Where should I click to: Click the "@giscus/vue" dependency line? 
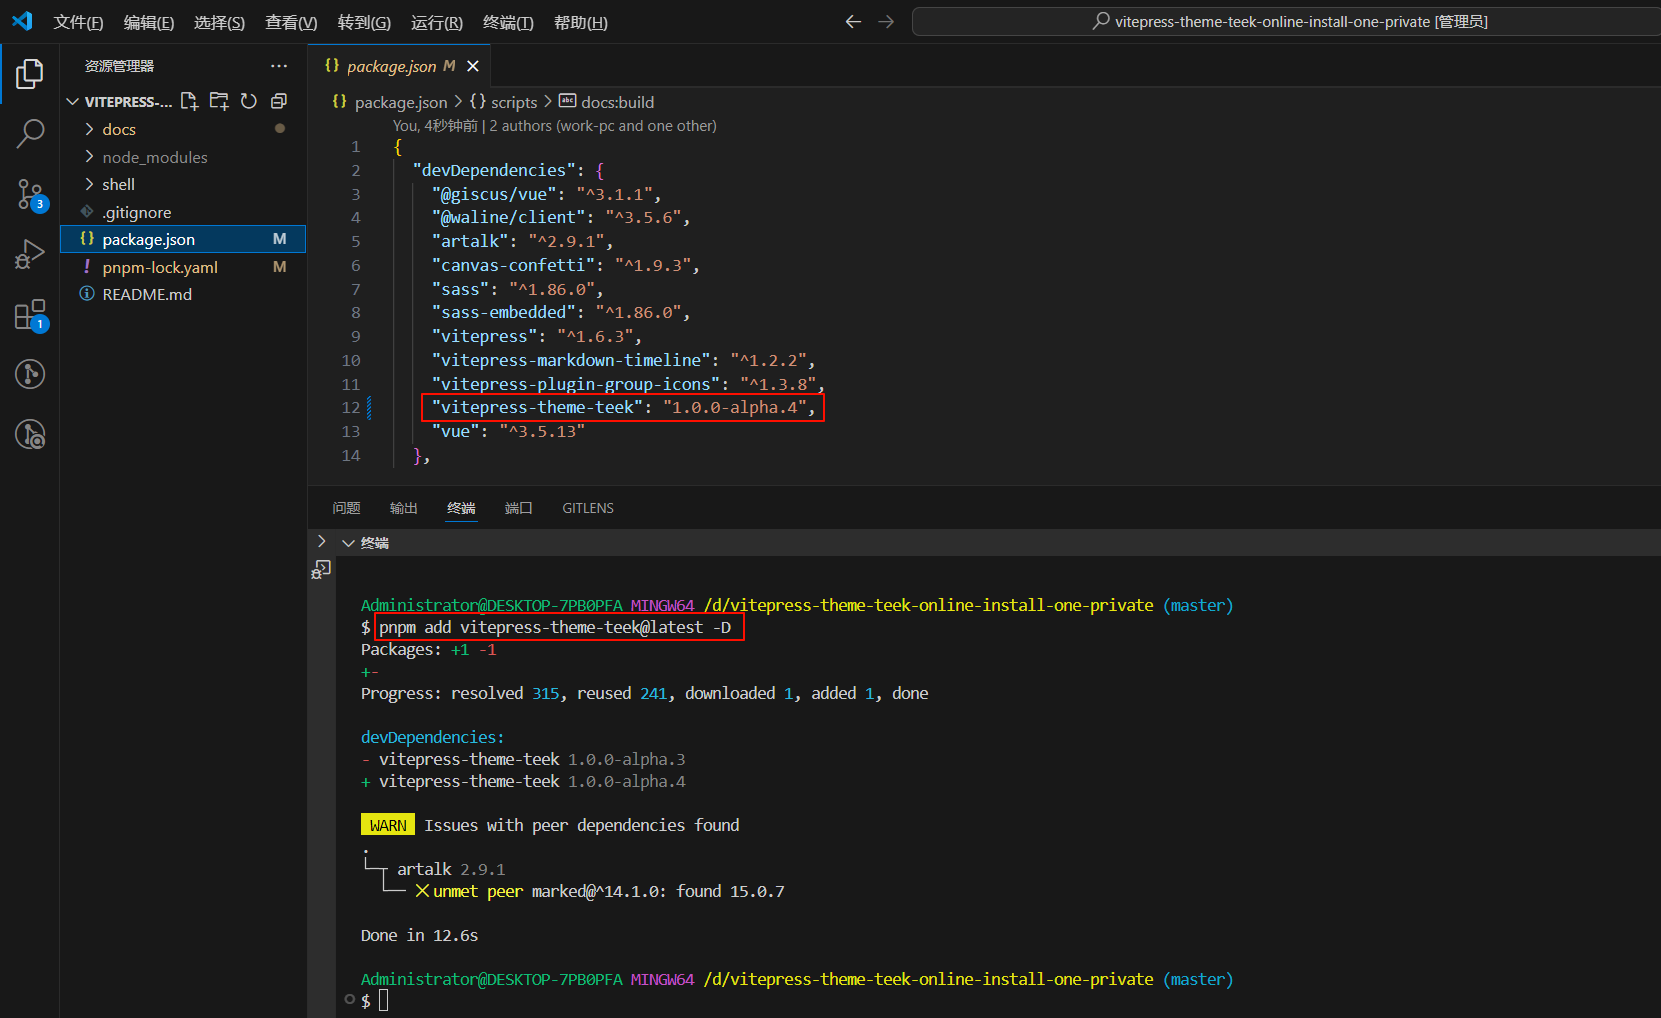tap(546, 194)
